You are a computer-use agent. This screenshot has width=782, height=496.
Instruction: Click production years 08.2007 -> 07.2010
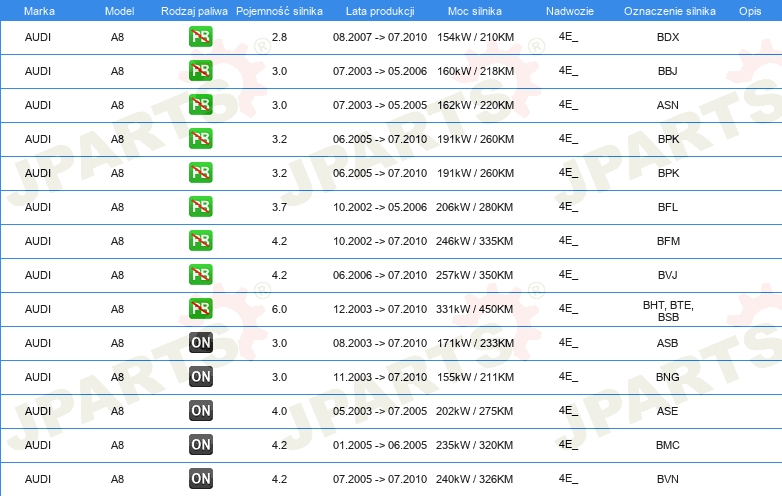[x=380, y=37]
